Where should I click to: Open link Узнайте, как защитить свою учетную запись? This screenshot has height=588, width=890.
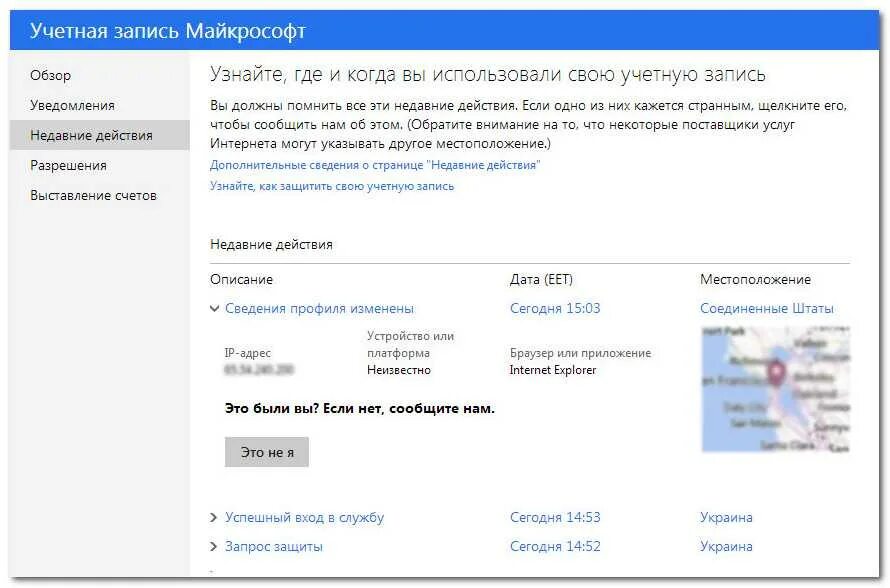click(x=331, y=186)
